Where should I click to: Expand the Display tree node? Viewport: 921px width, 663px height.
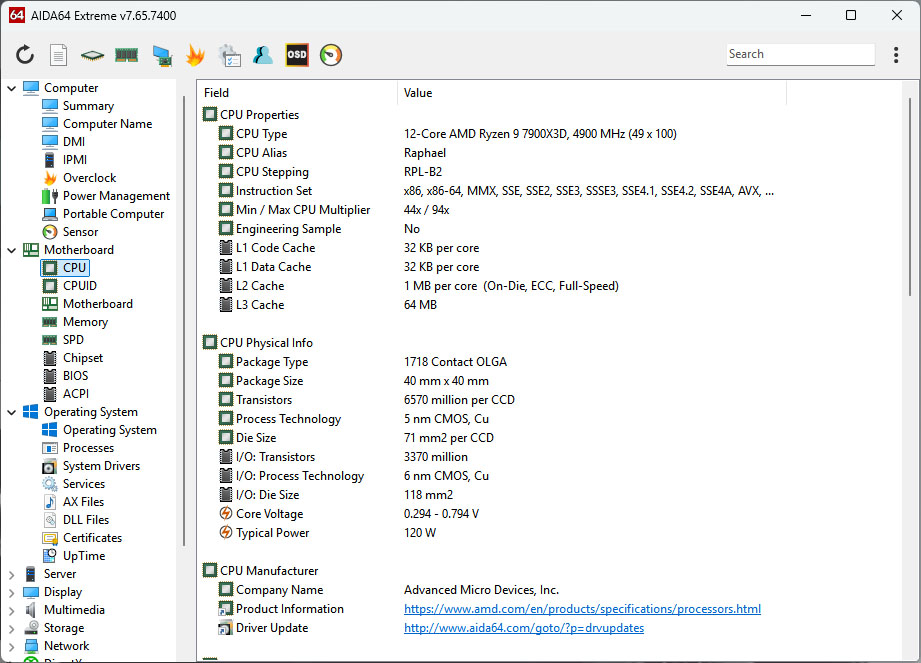point(11,593)
